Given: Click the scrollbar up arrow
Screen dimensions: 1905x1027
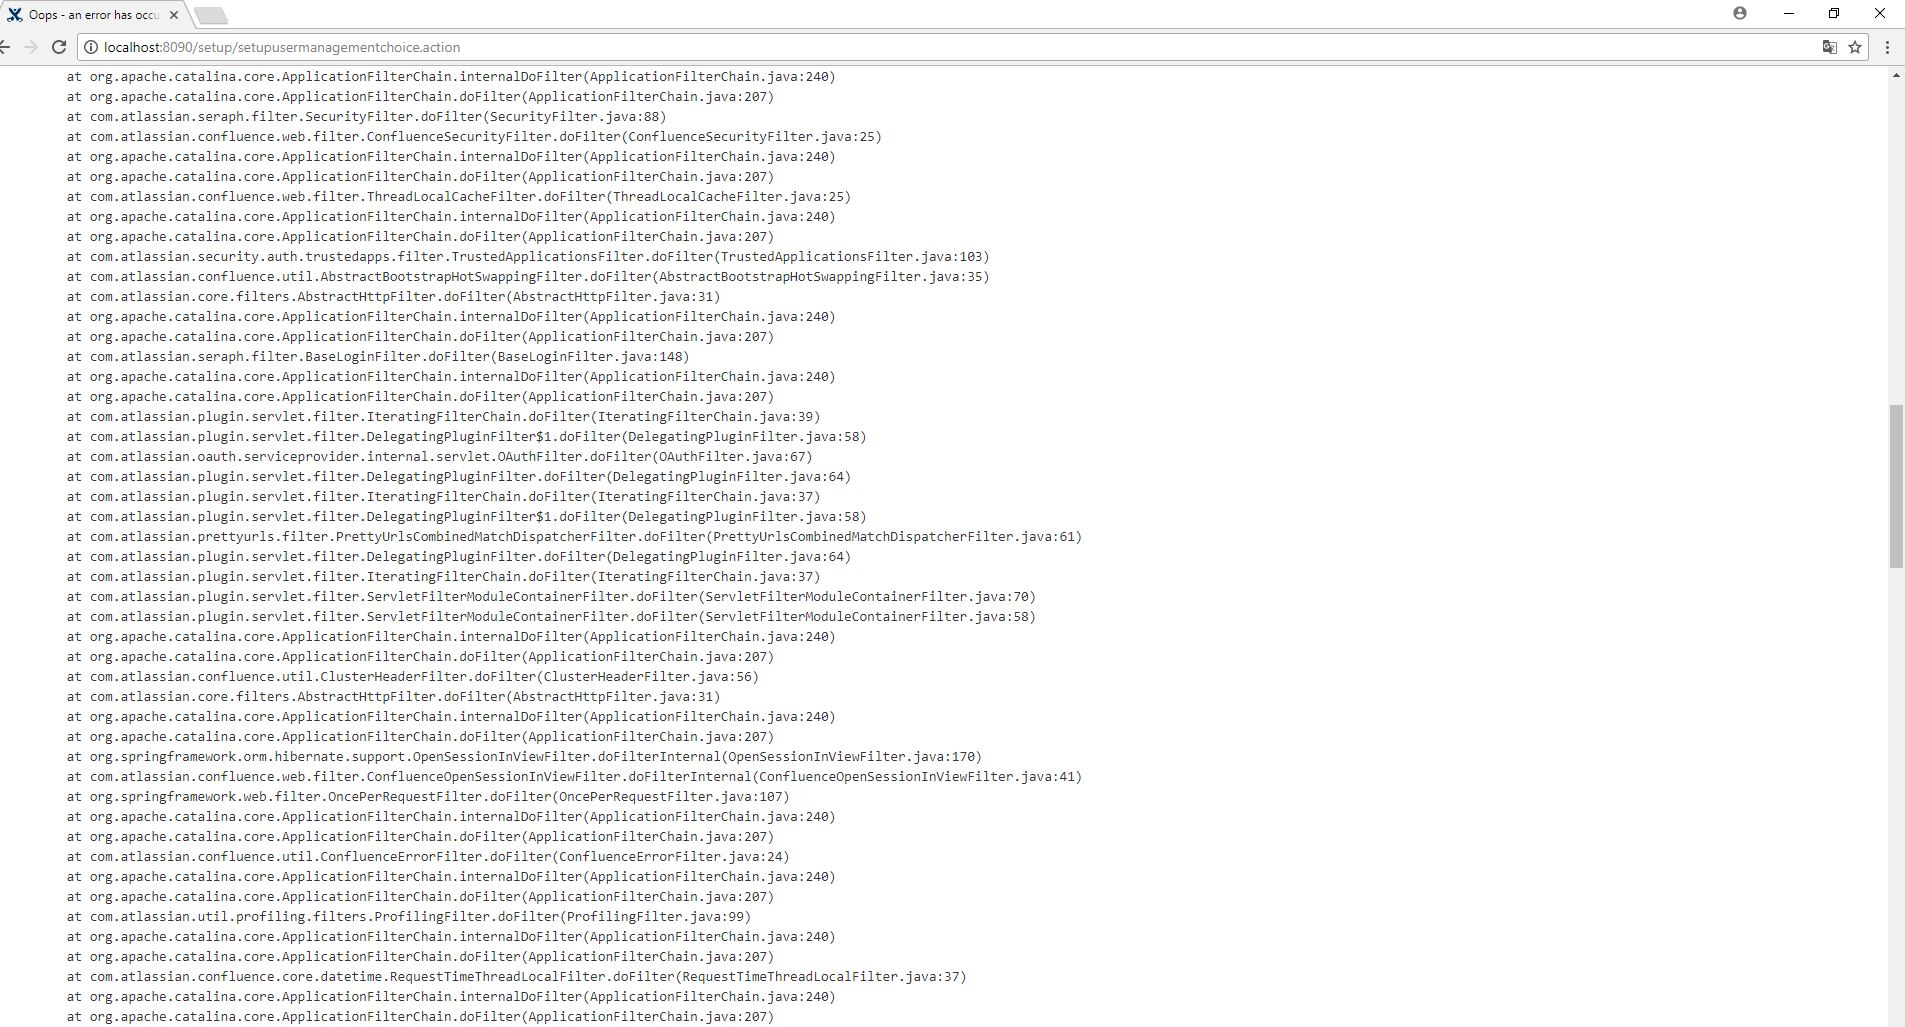Looking at the screenshot, I should (1896, 76).
